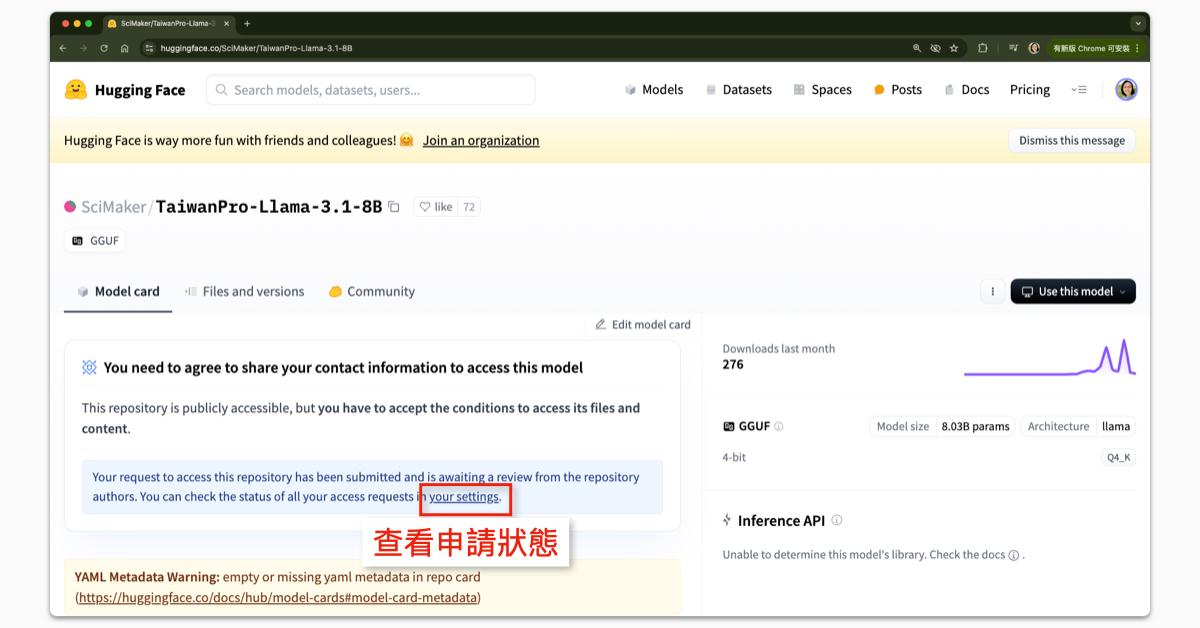Click the '4-bit' quantization label
This screenshot has height=628, width=1200.
[734, 457]
